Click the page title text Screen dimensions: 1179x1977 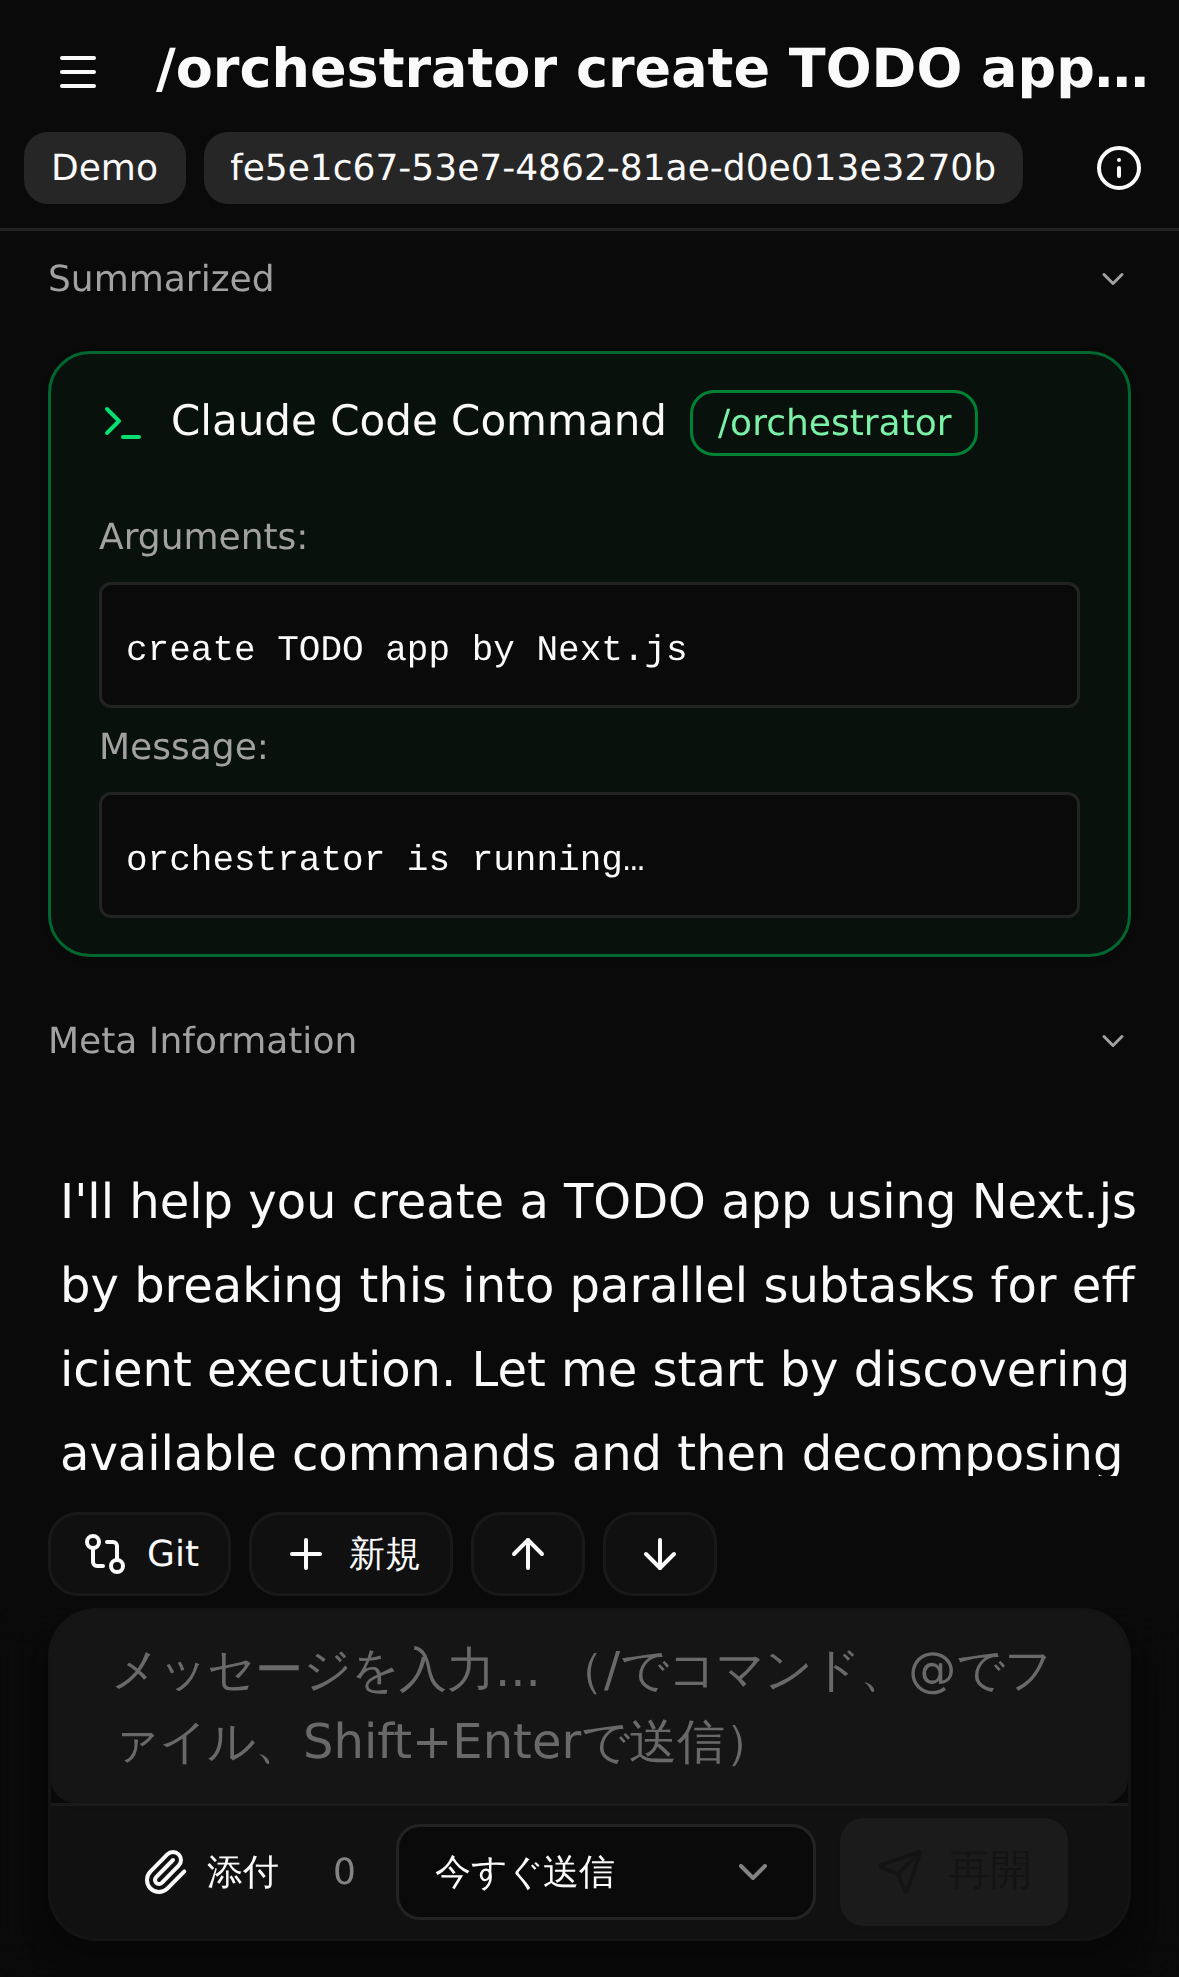pyautogui.click(x=651, y=70)
